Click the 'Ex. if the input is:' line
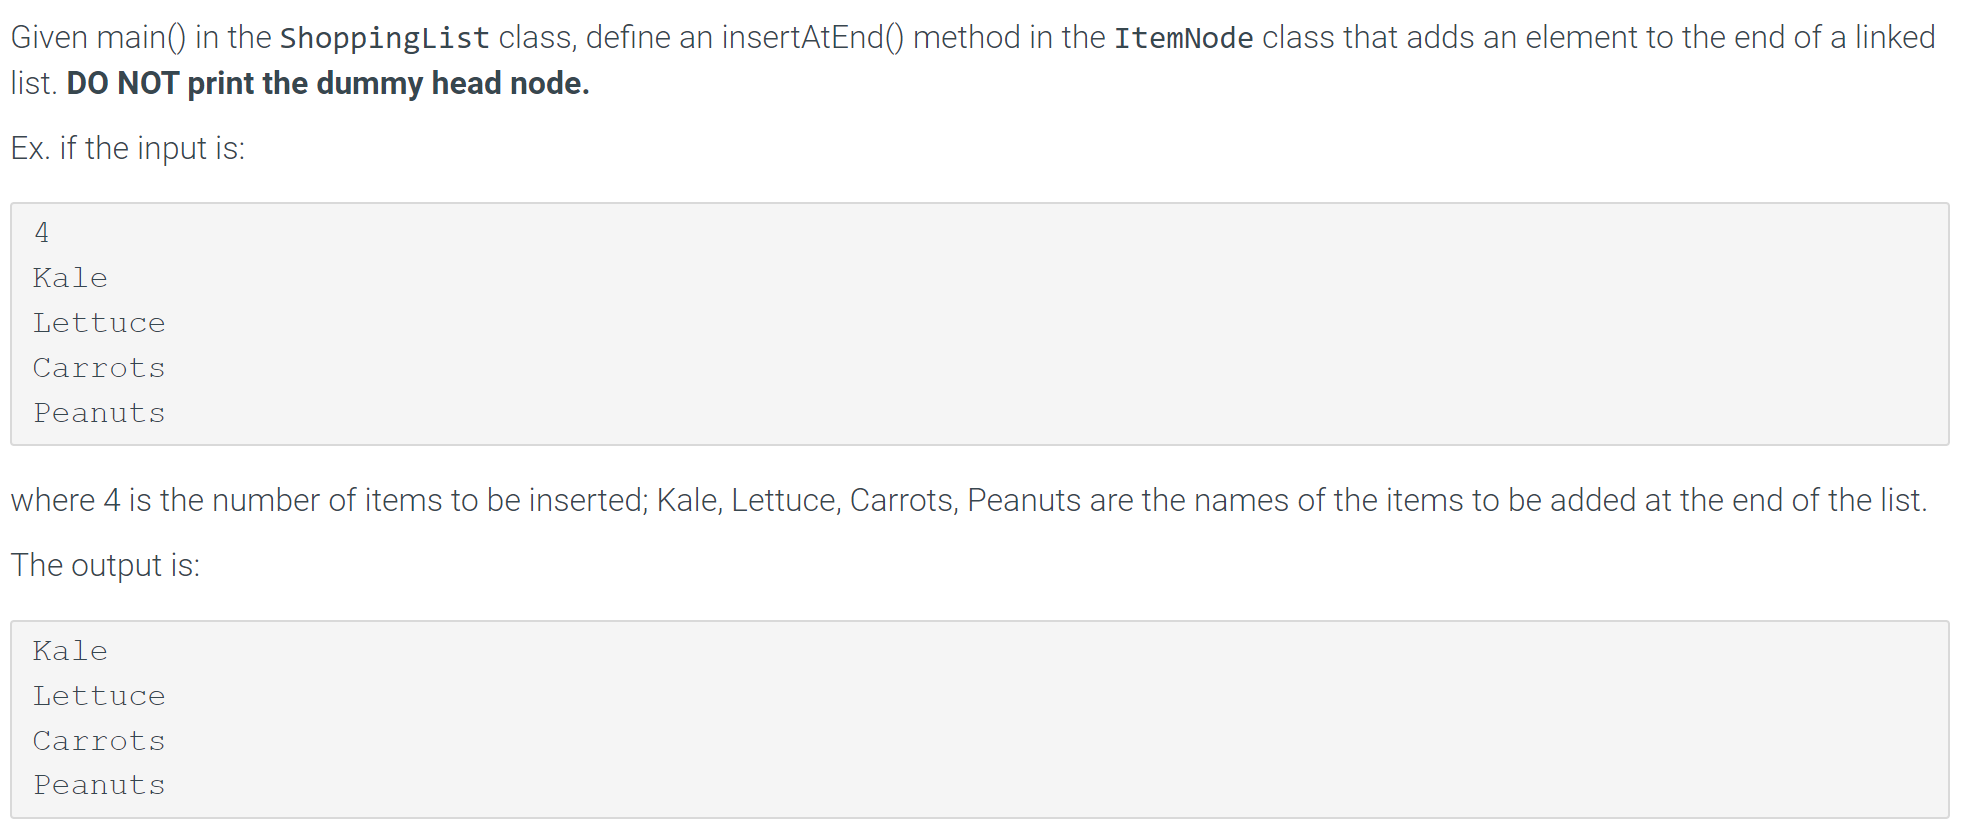The width and height of the screenshot is (1984, 839). tap(128, 148)
